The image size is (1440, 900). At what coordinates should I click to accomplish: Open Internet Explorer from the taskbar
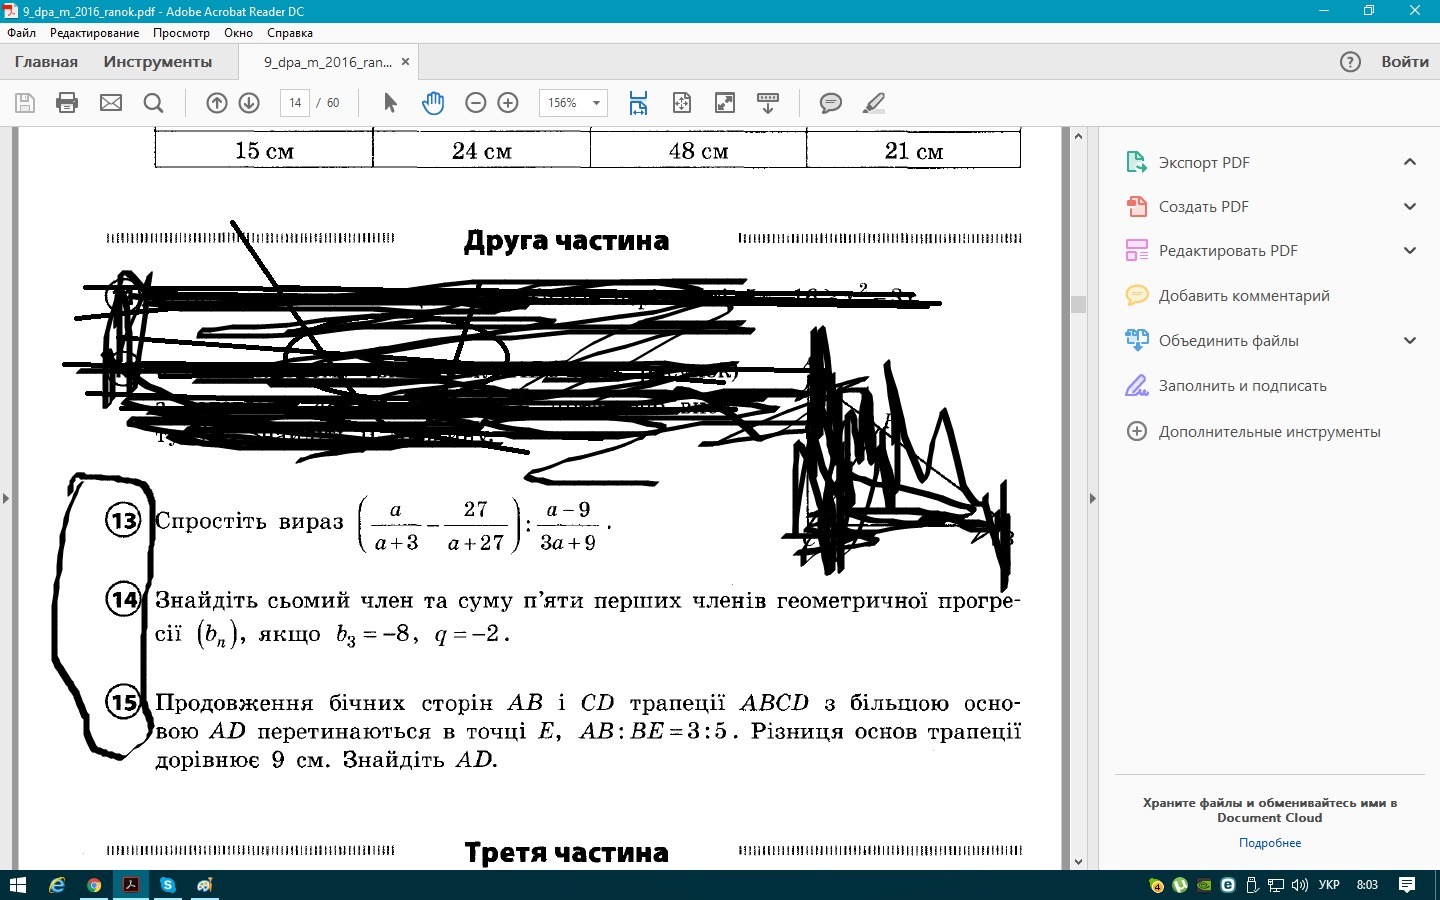(x=57, y=885)
